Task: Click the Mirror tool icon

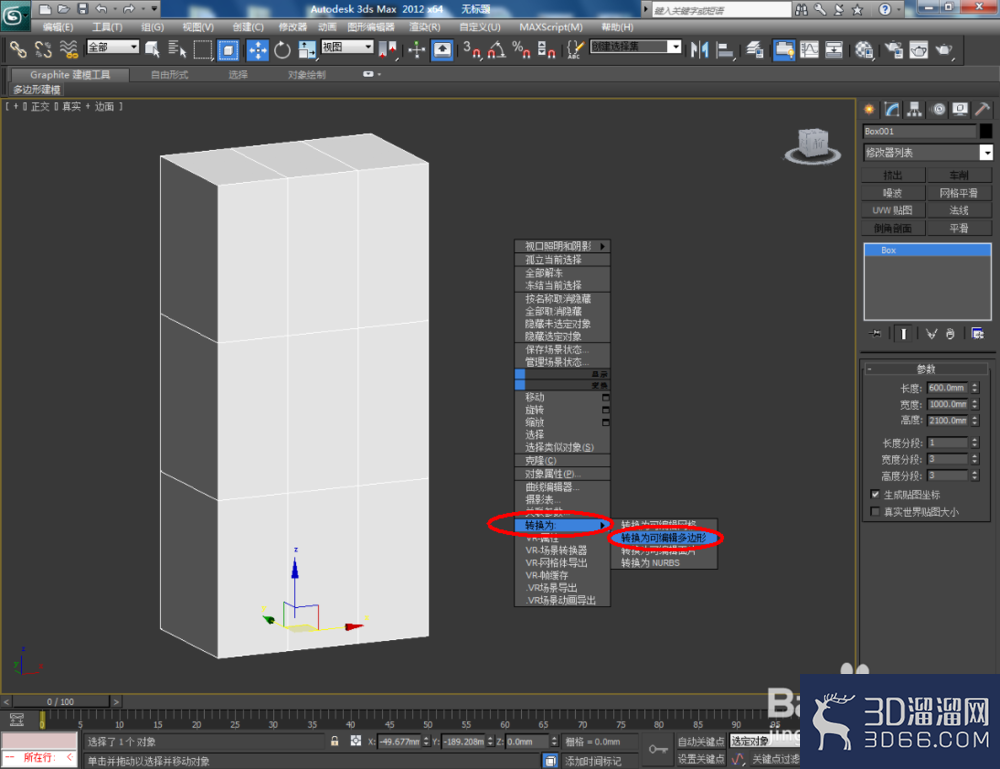Action: (700, 49)
